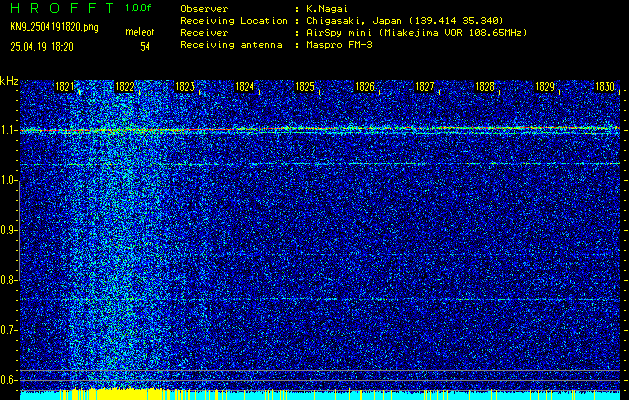The width and height of the screenshot is (629, 400).
Task: Click the 1822 time marker
Action: tap(125, 87)
